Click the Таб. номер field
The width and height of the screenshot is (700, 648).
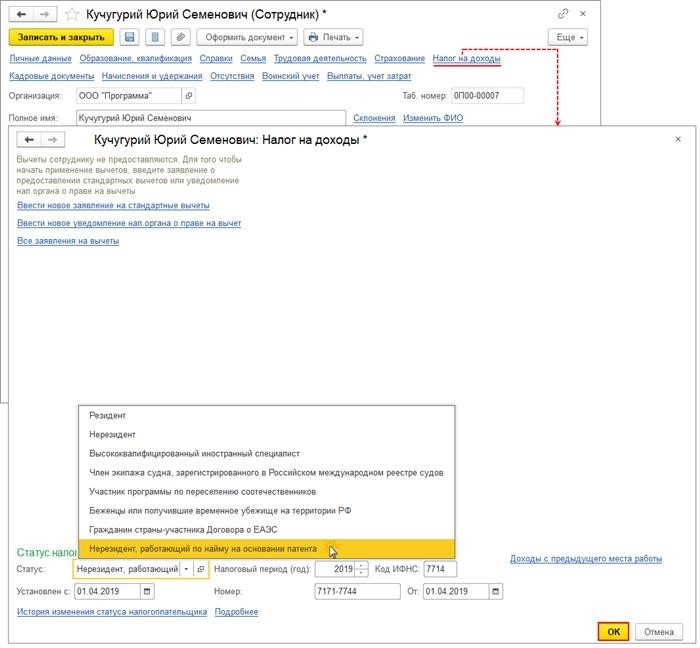tap(488, 96)
